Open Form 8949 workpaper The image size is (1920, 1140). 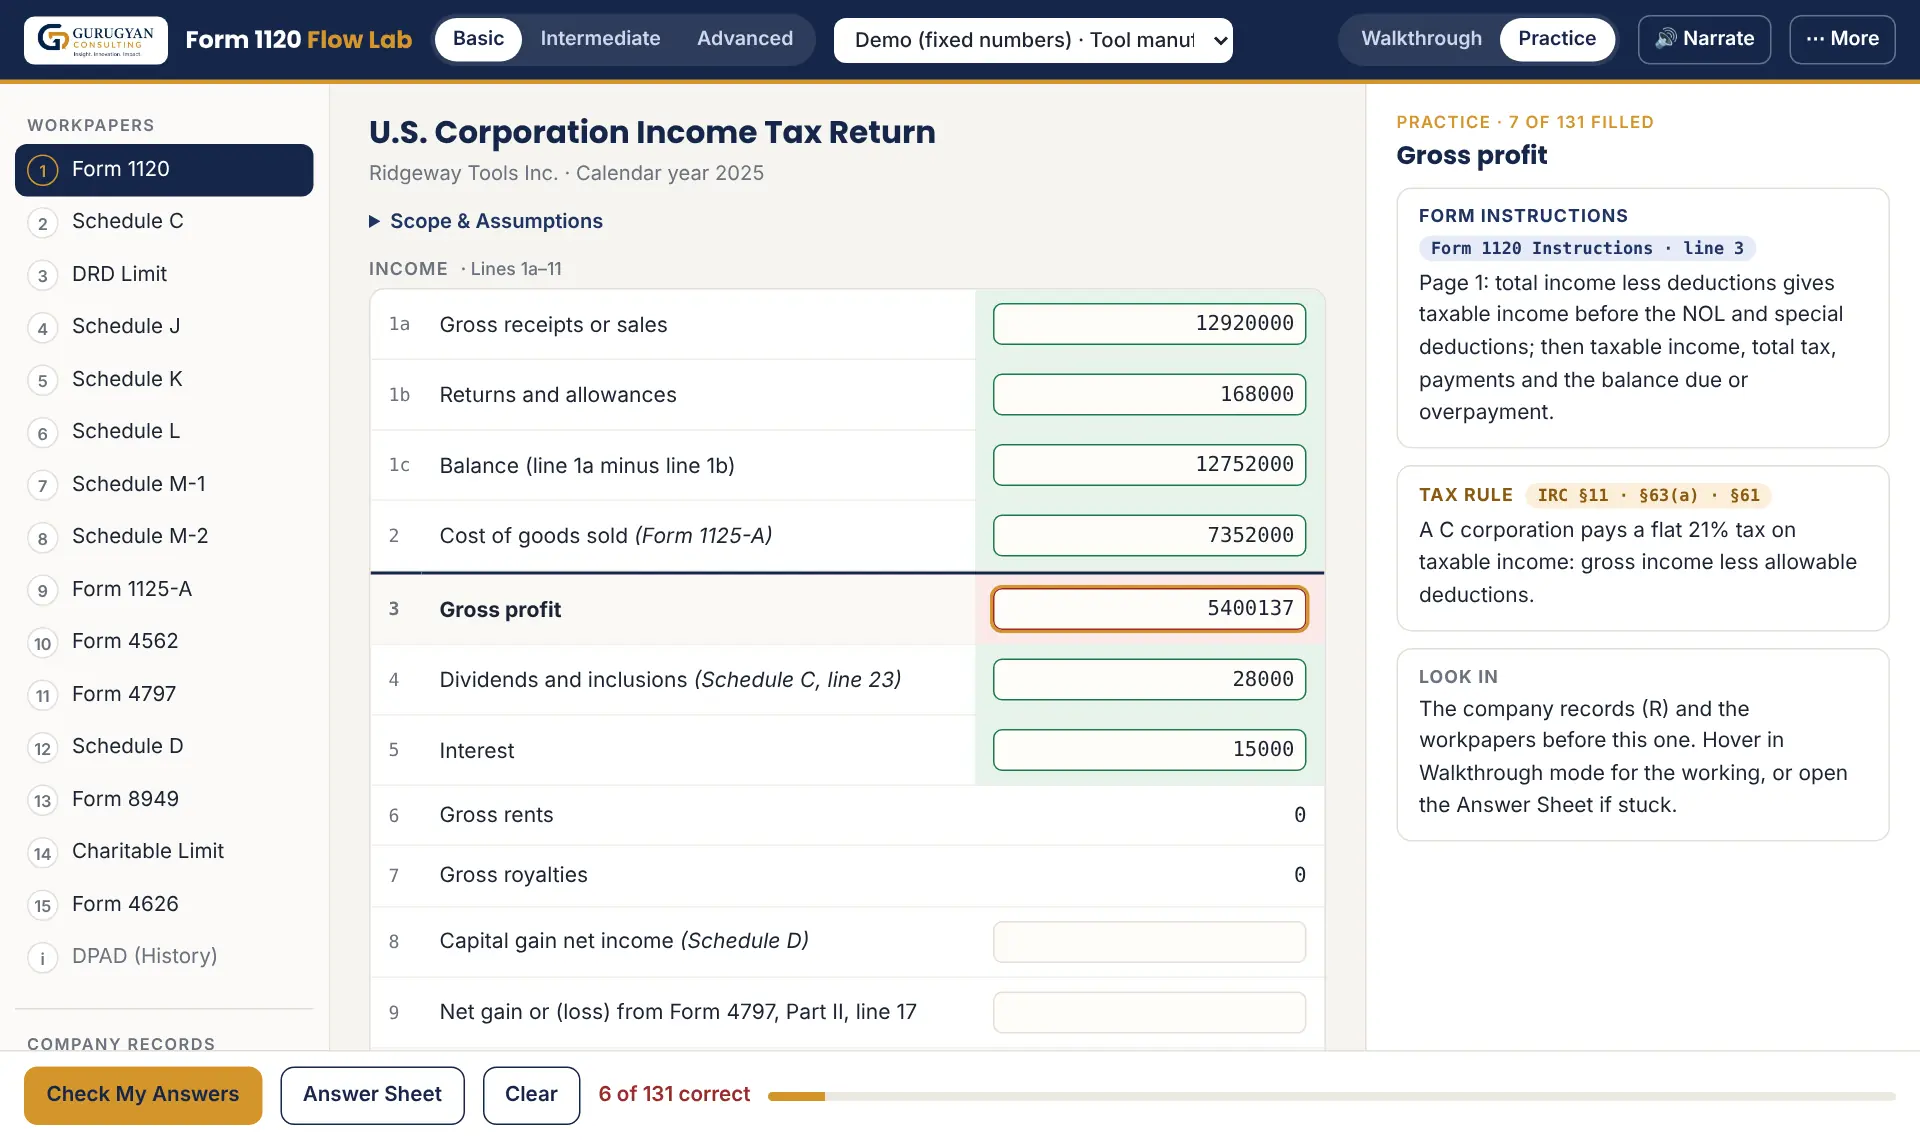coord(164,799)
